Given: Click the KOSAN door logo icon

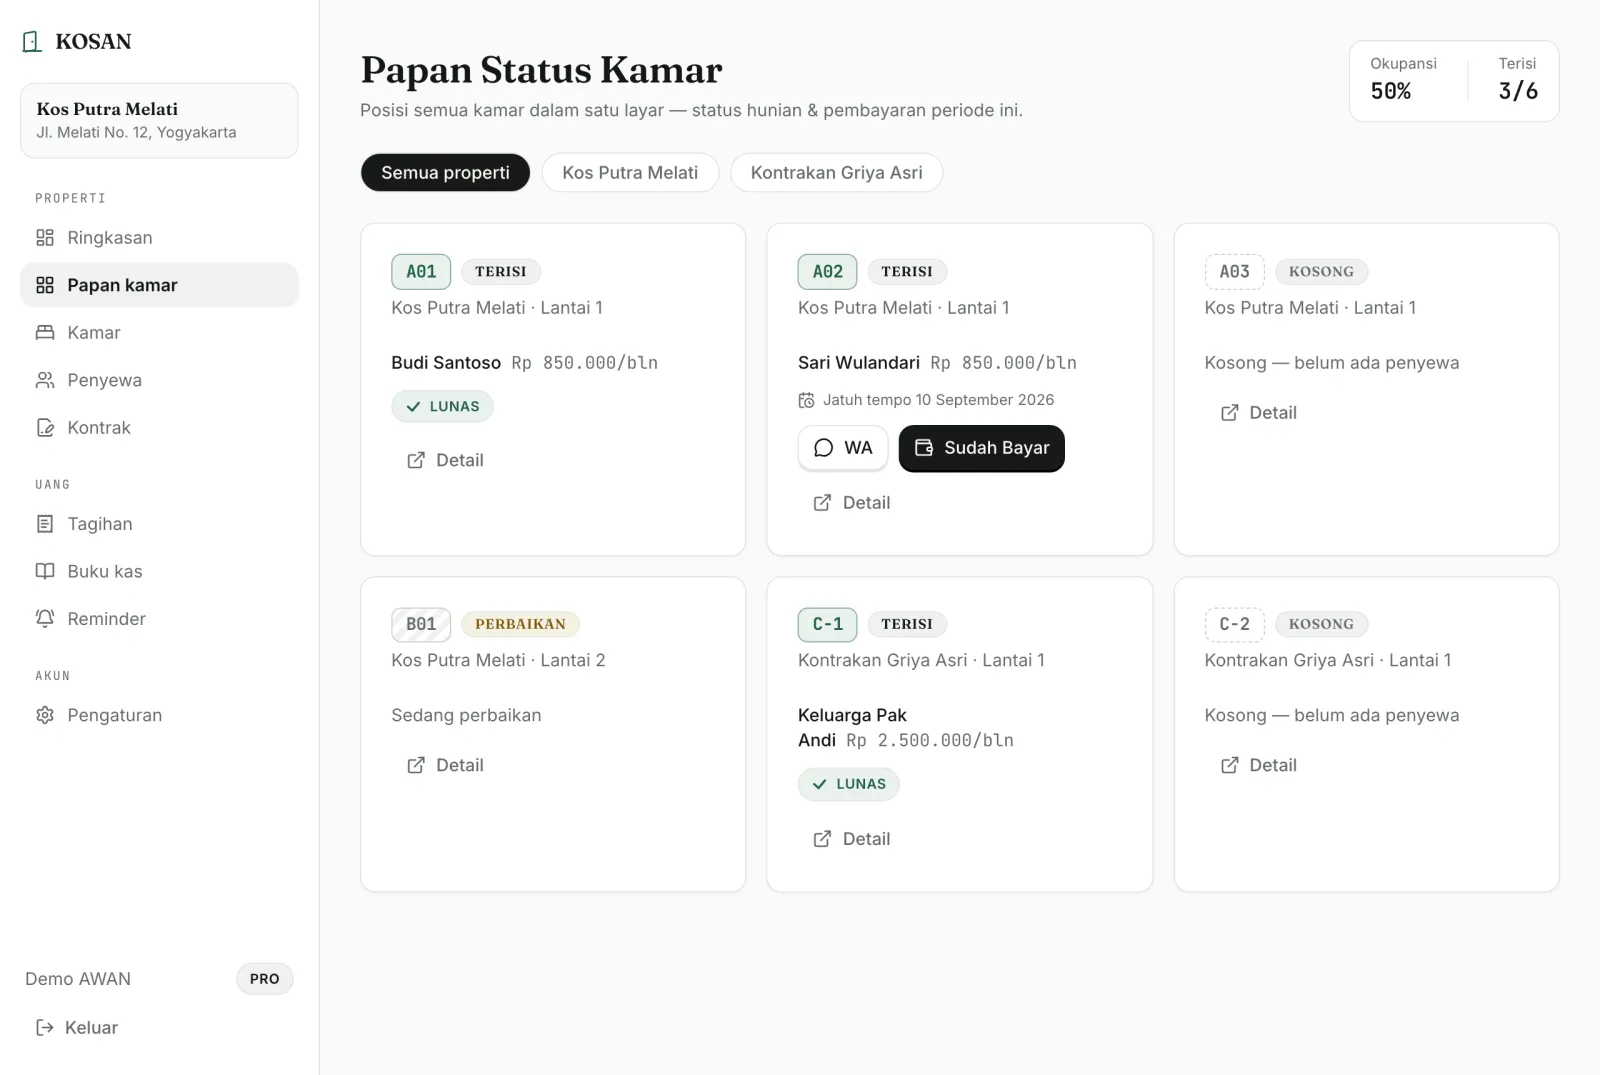Looking at the screenshot, I should (x=32, y=41).
